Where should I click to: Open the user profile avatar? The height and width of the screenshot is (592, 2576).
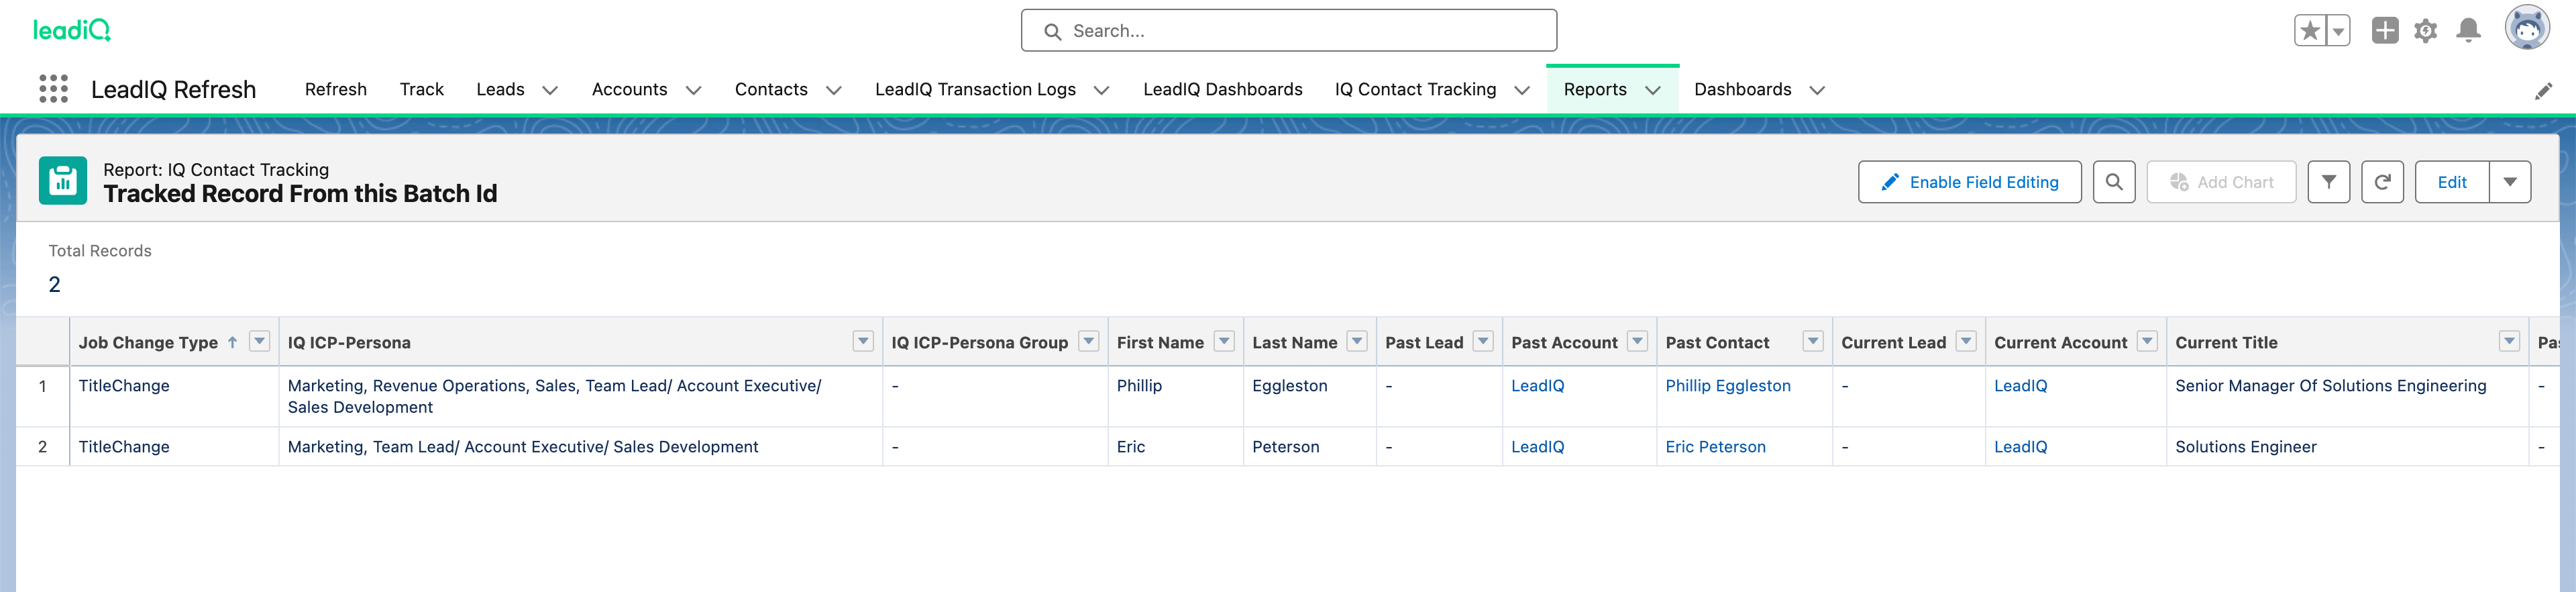pos(2527,28)
